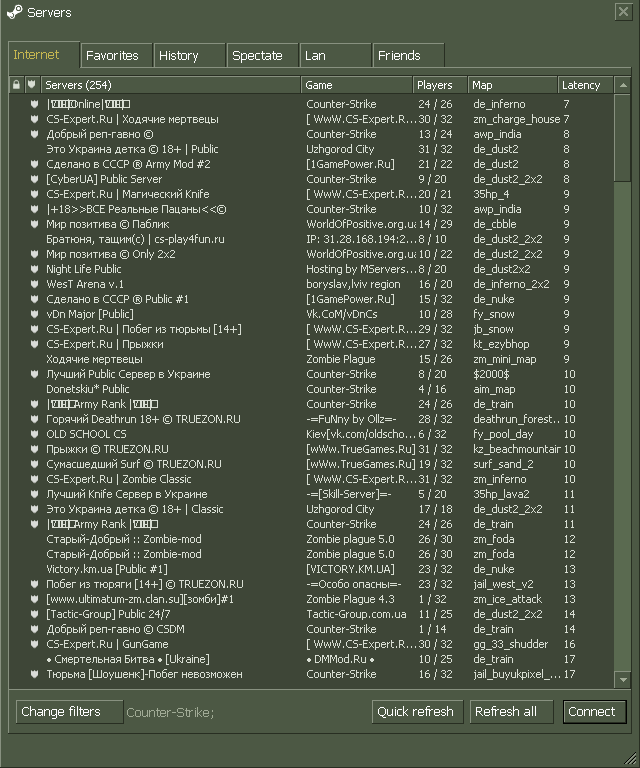640x768 pixels.
Task: Click scrollbar down arrow
Action: click(x=623, y=679)
